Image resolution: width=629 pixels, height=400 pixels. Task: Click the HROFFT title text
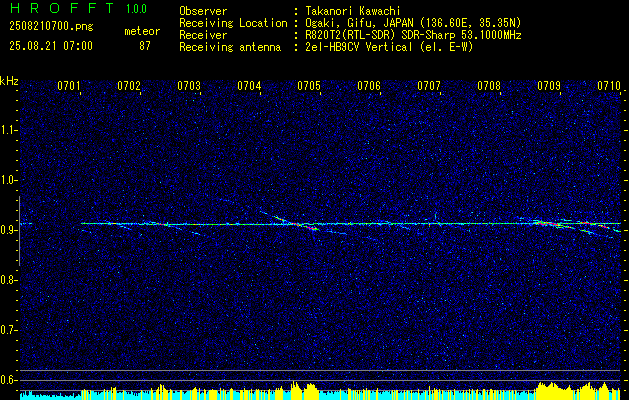62,8
